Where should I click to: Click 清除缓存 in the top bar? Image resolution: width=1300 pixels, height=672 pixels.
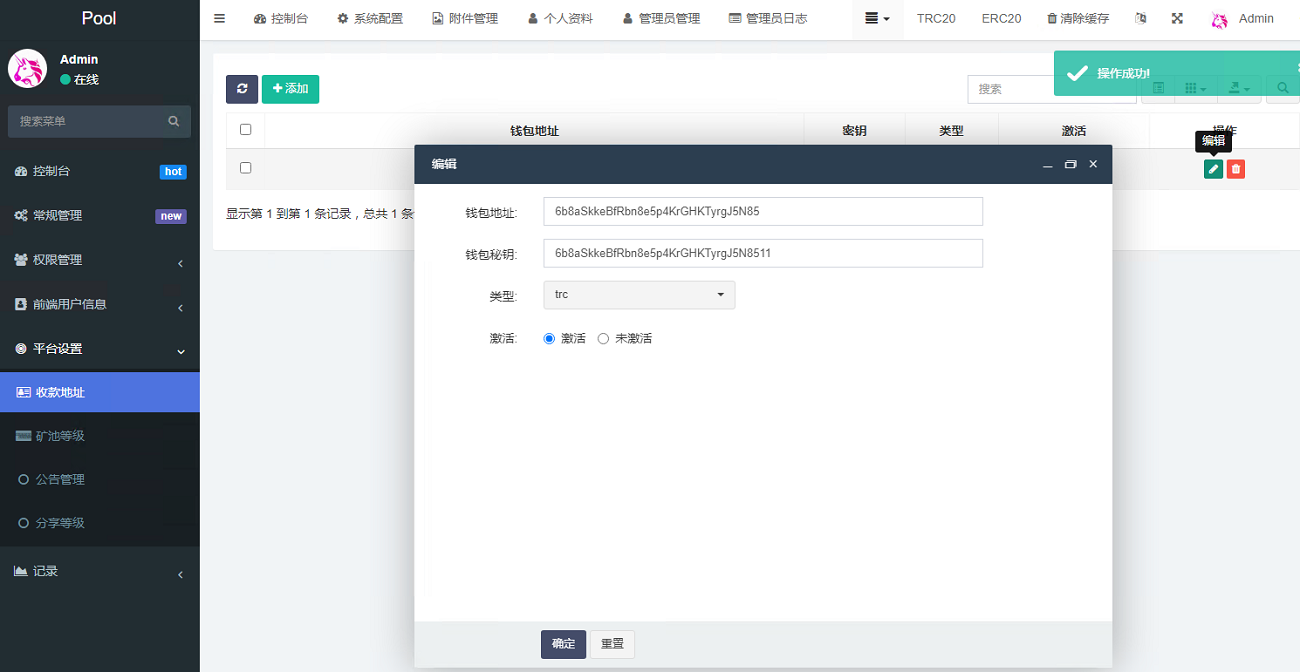point(1078,18)
